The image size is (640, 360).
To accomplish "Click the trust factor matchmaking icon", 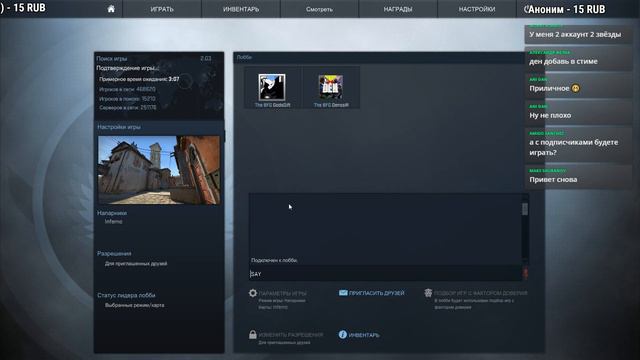I will pyautogui.click(x=428, y=293).
